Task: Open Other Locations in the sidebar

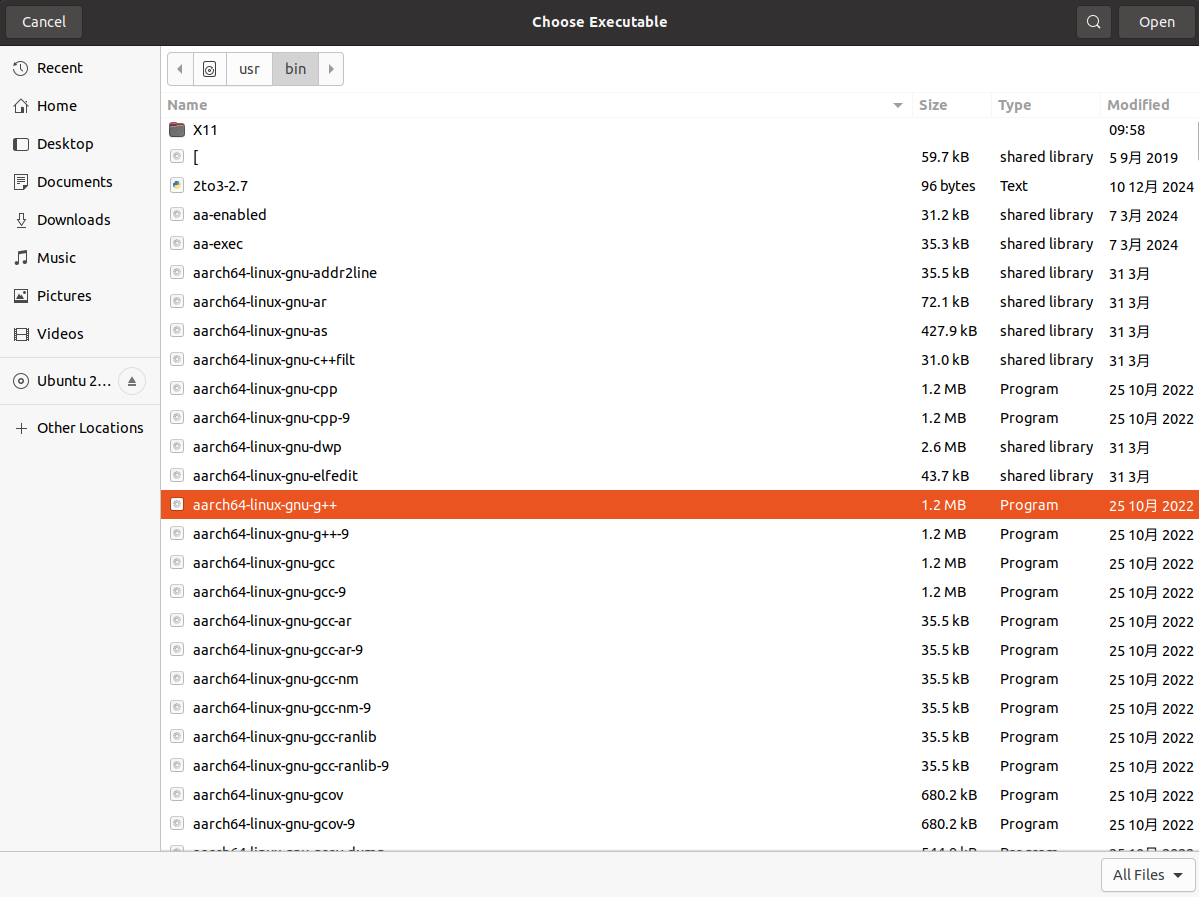Action: 80,428
